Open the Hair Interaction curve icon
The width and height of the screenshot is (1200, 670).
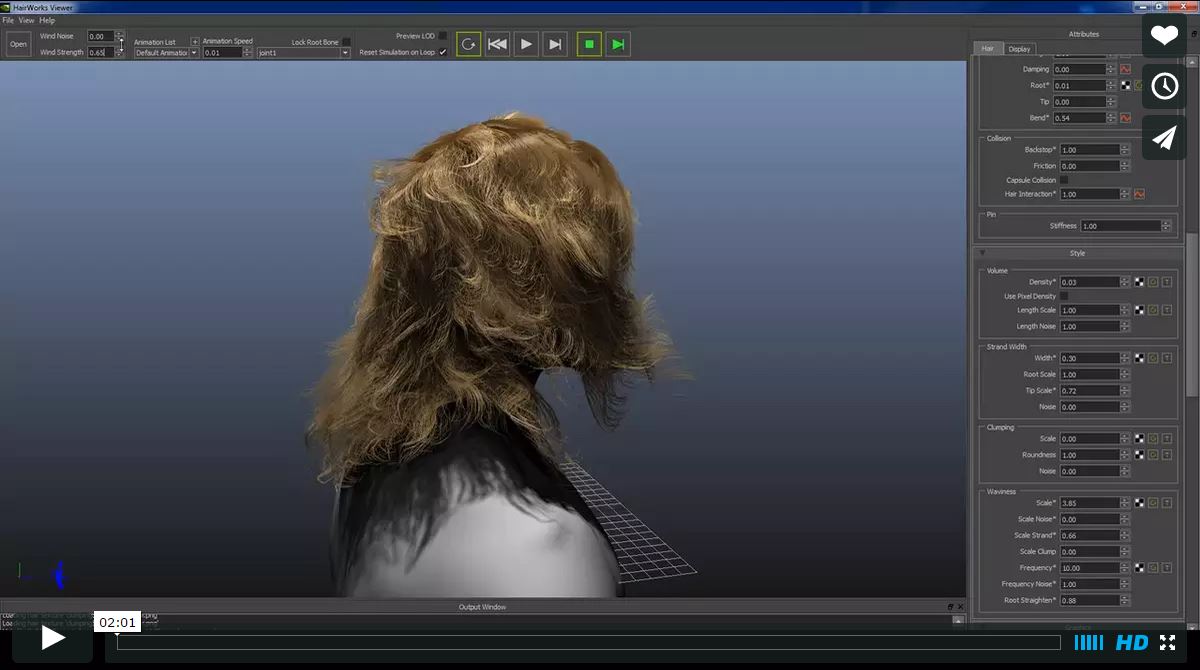(1139, 194)
